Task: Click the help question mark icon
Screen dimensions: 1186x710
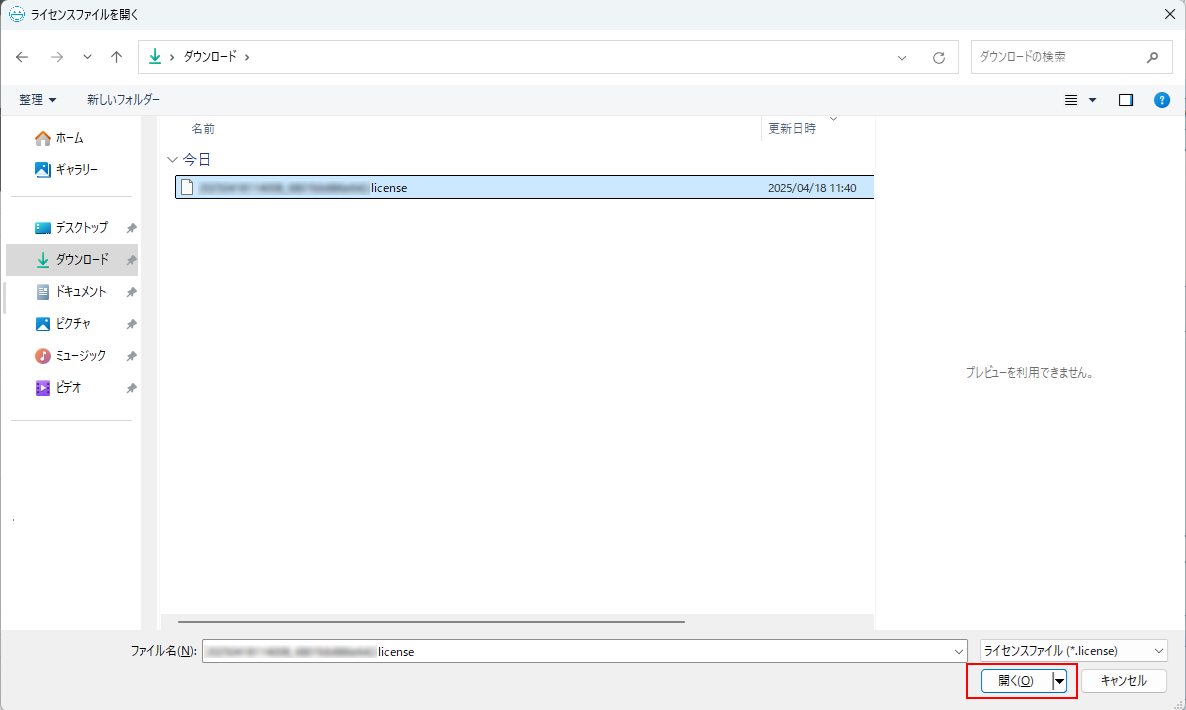Action: [1161, 100]
